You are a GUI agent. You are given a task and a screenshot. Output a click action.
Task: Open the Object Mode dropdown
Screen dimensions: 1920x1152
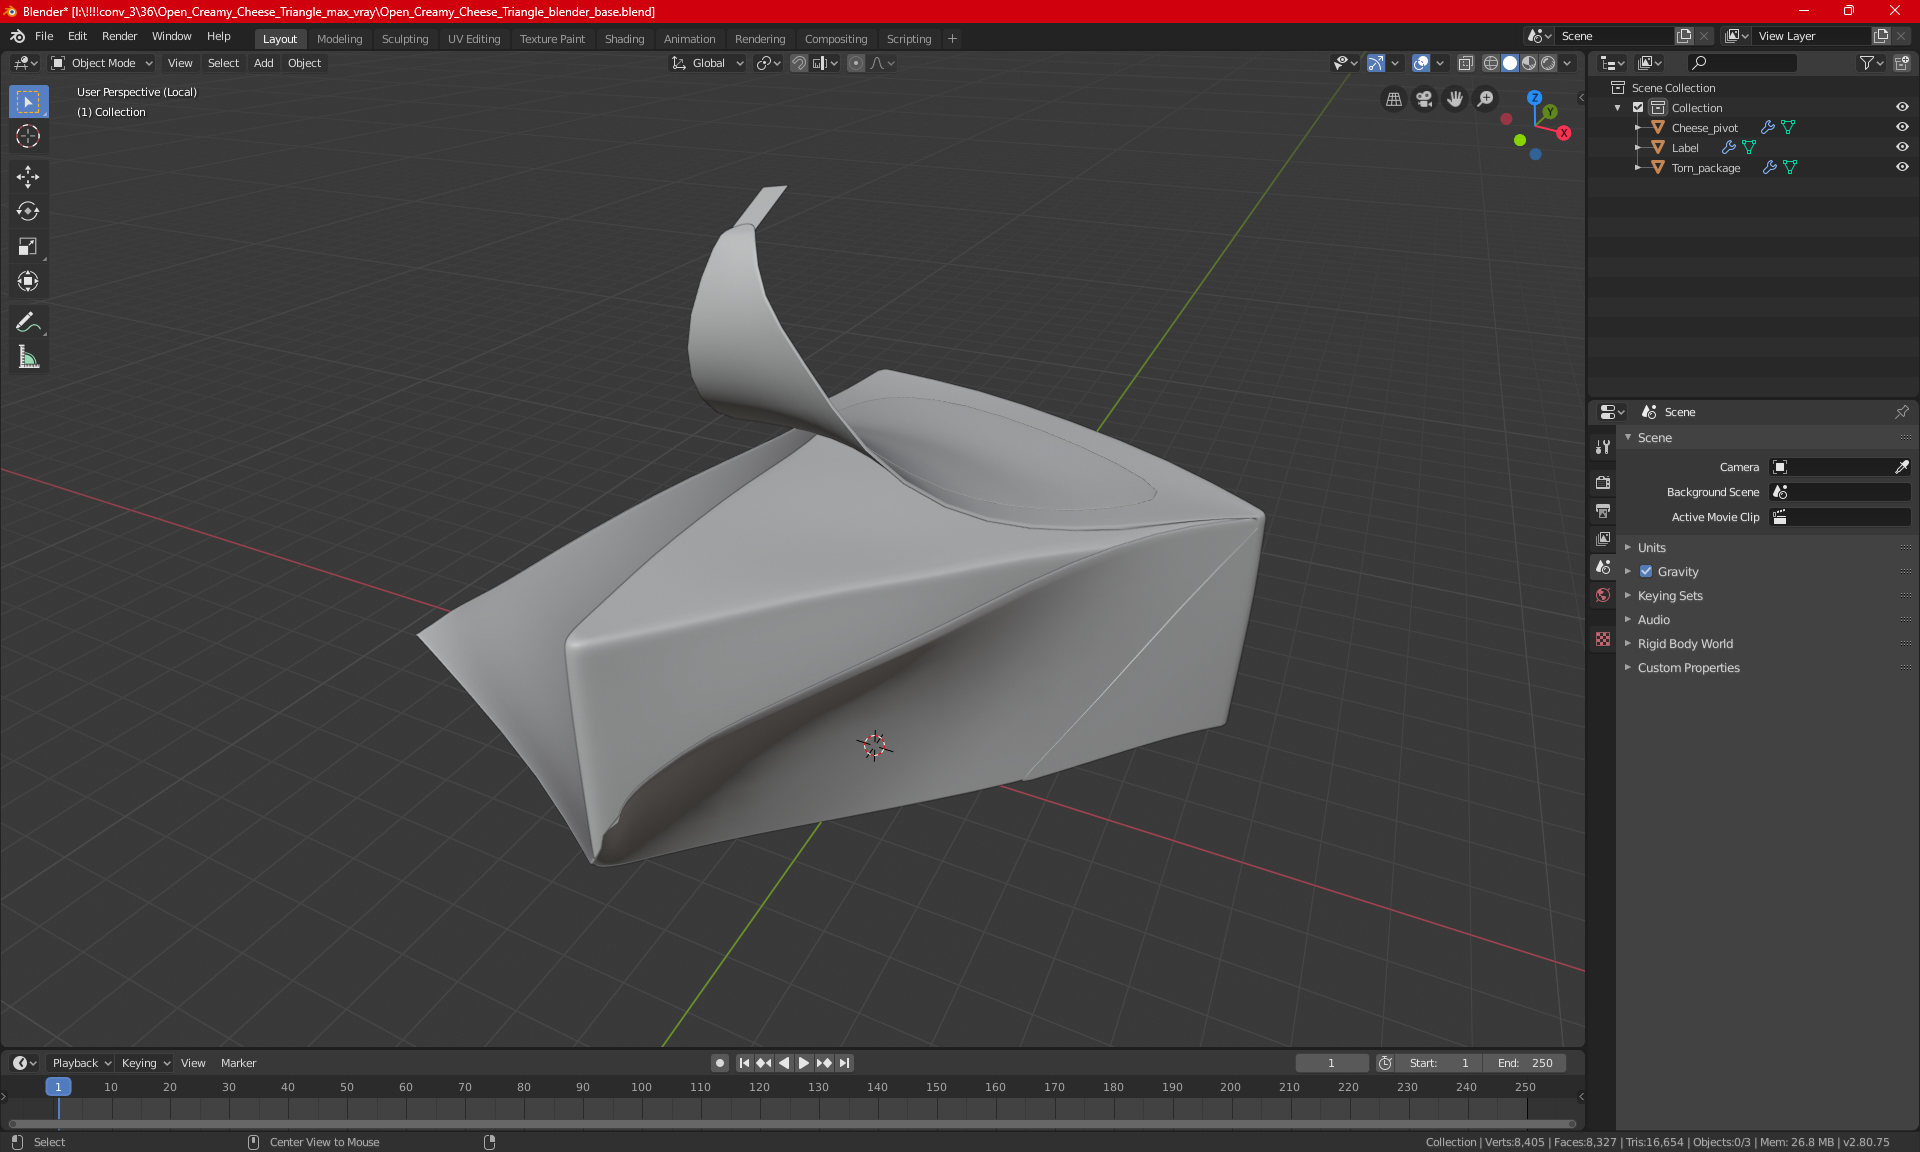pos(102,63)
